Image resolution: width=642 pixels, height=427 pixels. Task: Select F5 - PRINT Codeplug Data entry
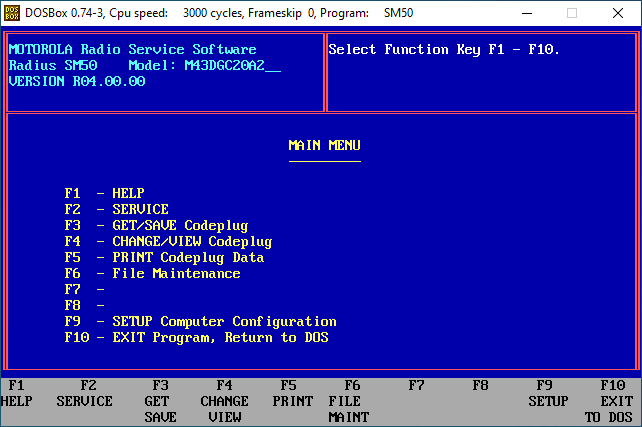click(x=164, y=258)
